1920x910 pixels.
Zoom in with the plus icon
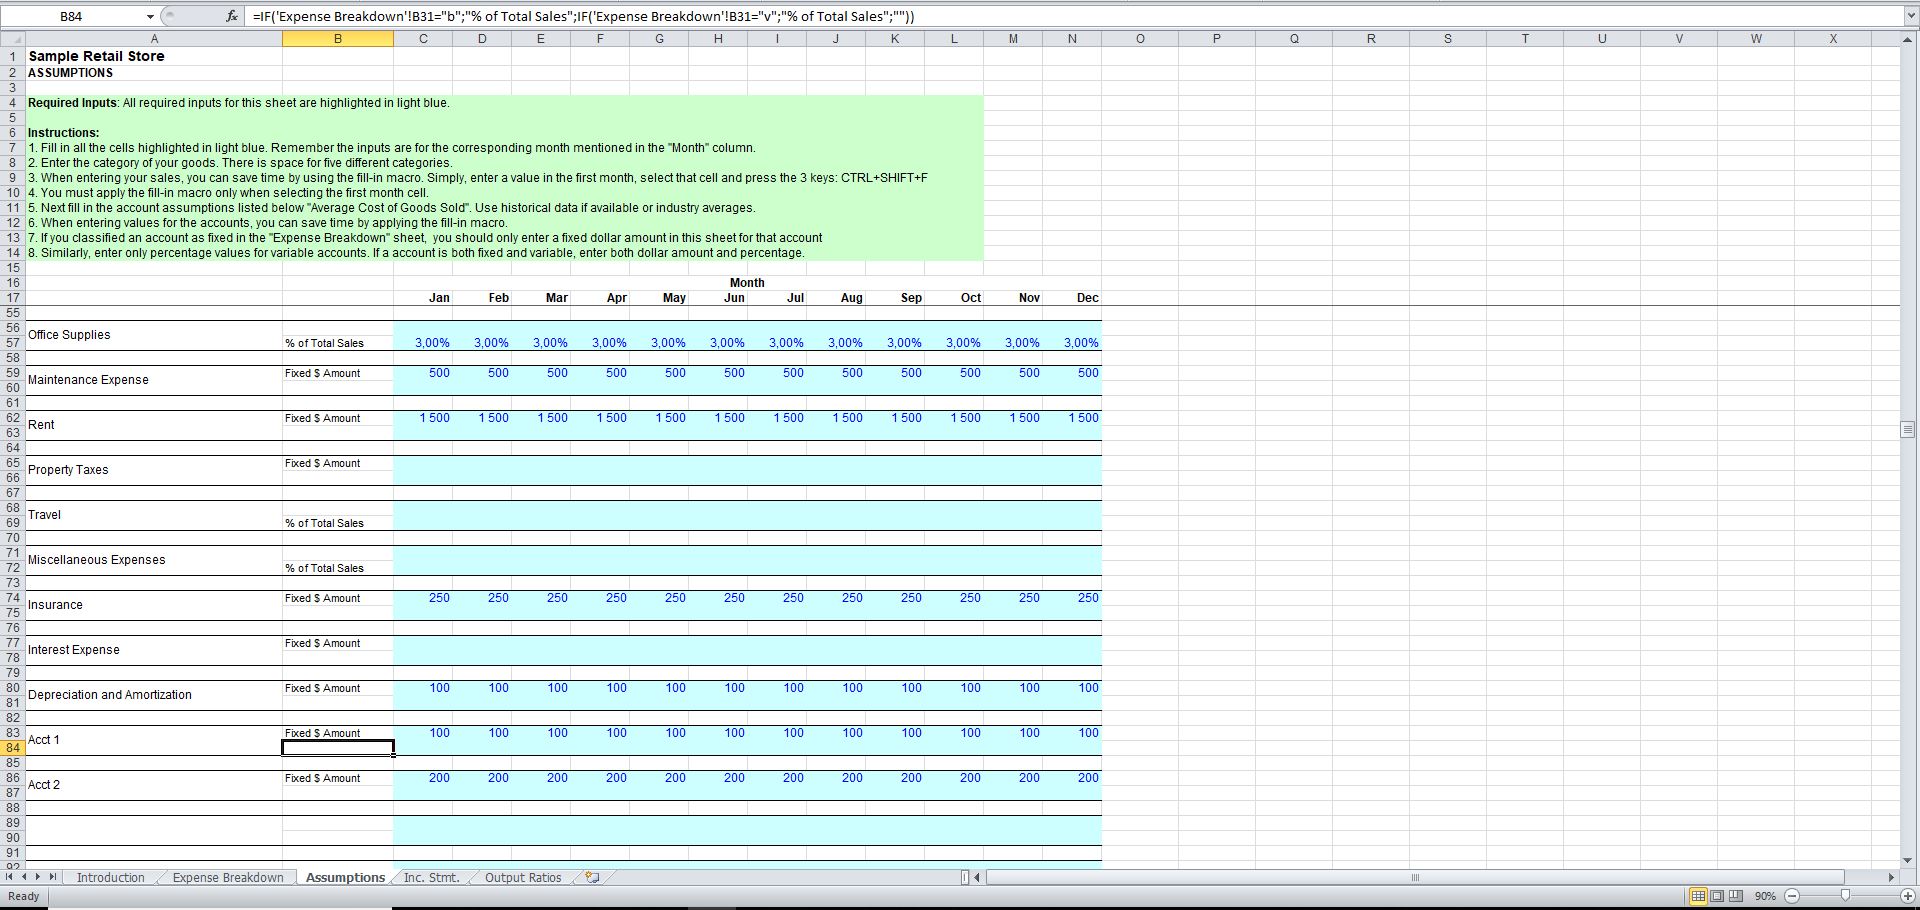pyautogui.click(x=1908, y=896)
